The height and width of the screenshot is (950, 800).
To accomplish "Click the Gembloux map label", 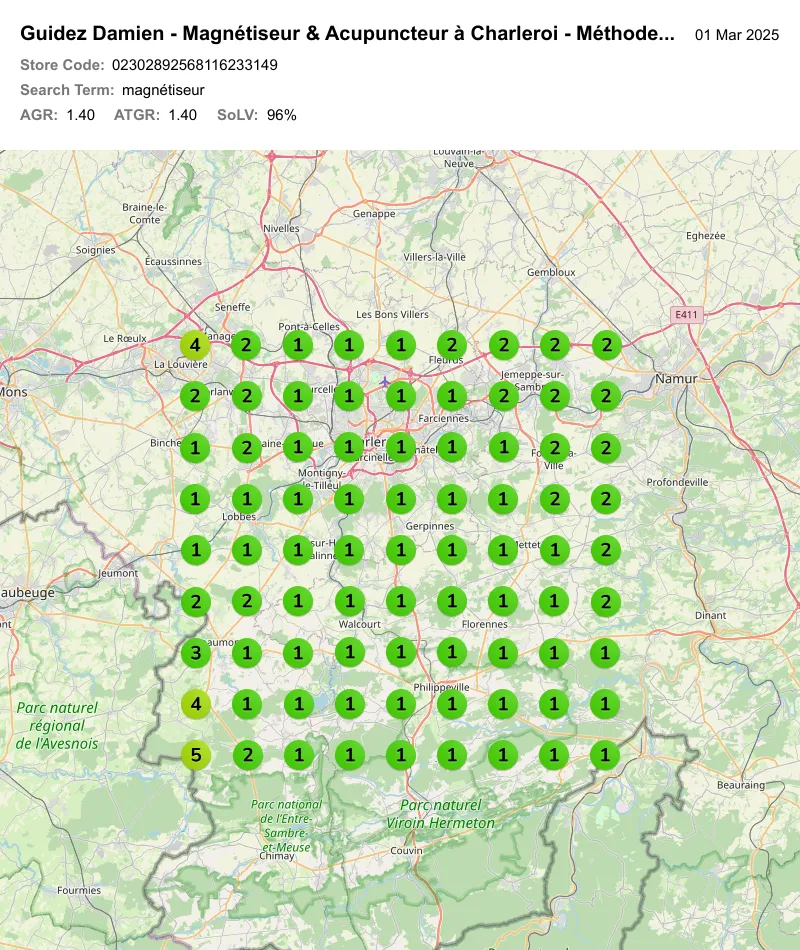I will tap(551, 272).
